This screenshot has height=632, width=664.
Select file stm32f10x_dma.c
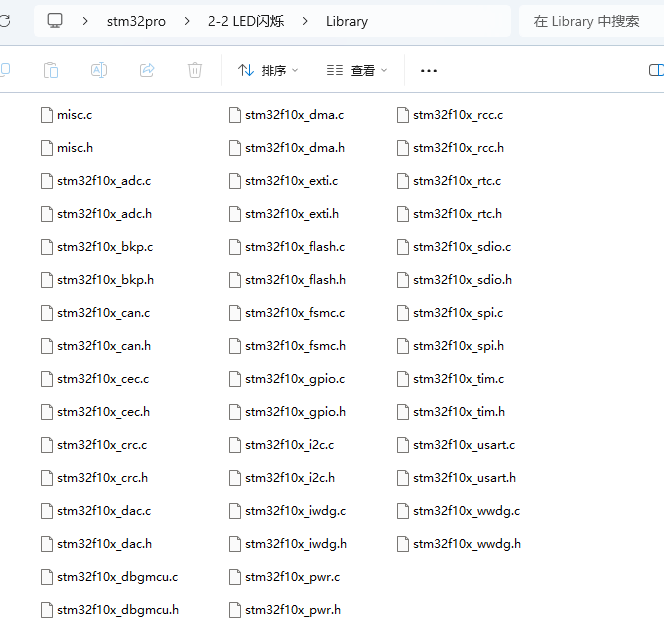(287, 115)
